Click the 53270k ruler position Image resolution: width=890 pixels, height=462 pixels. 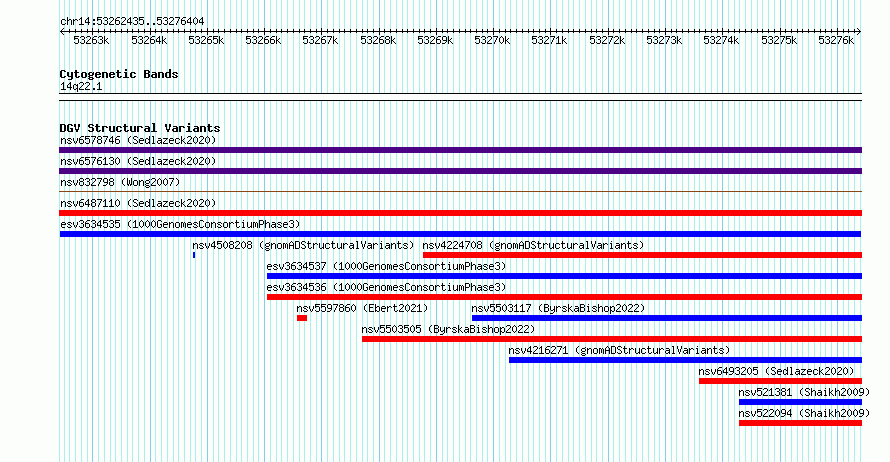(492, 40)
